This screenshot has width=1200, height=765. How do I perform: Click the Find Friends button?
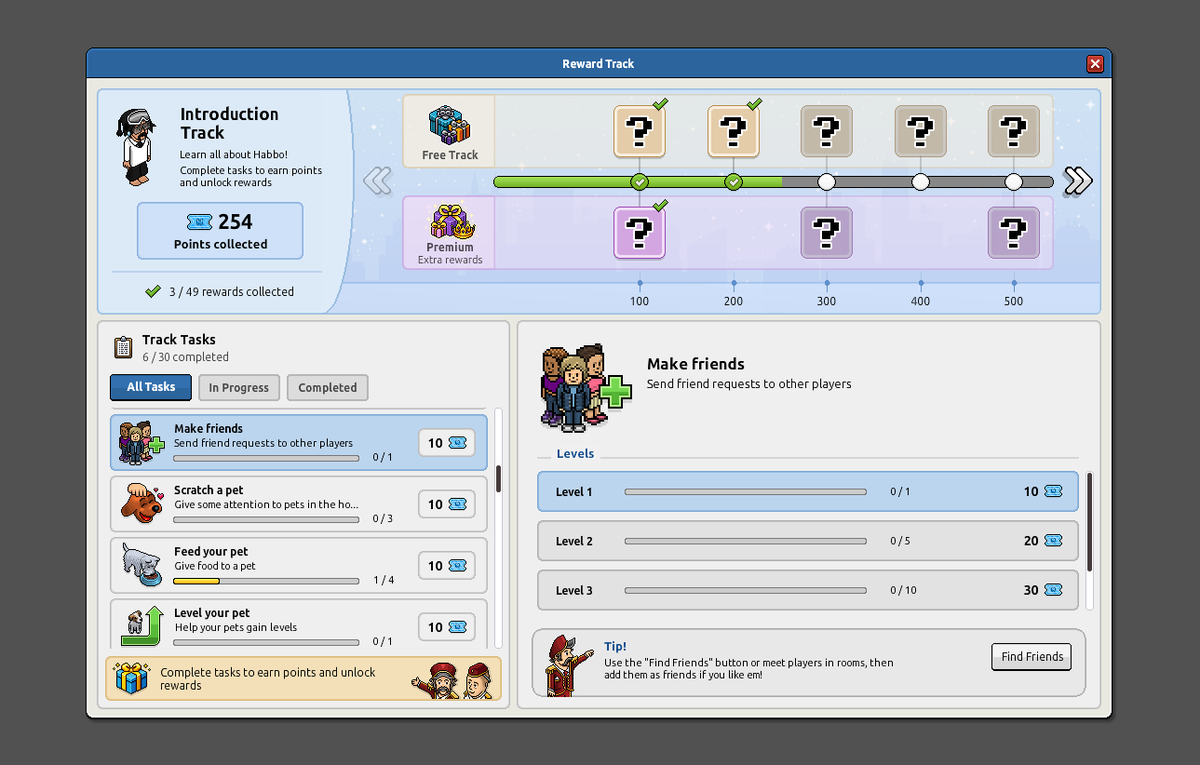point(1032,656)
